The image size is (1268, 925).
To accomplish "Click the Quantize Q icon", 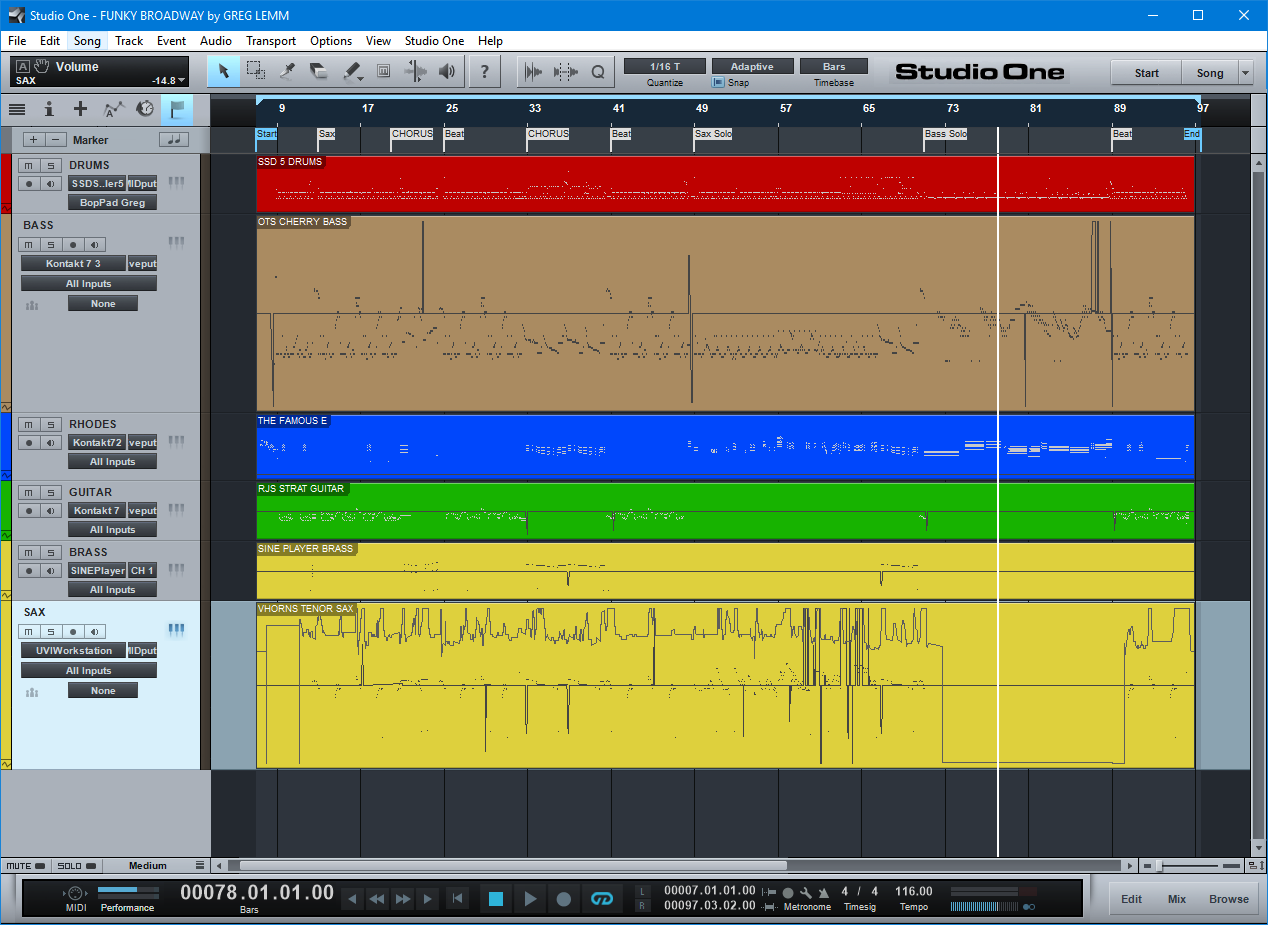I will 598,71.
